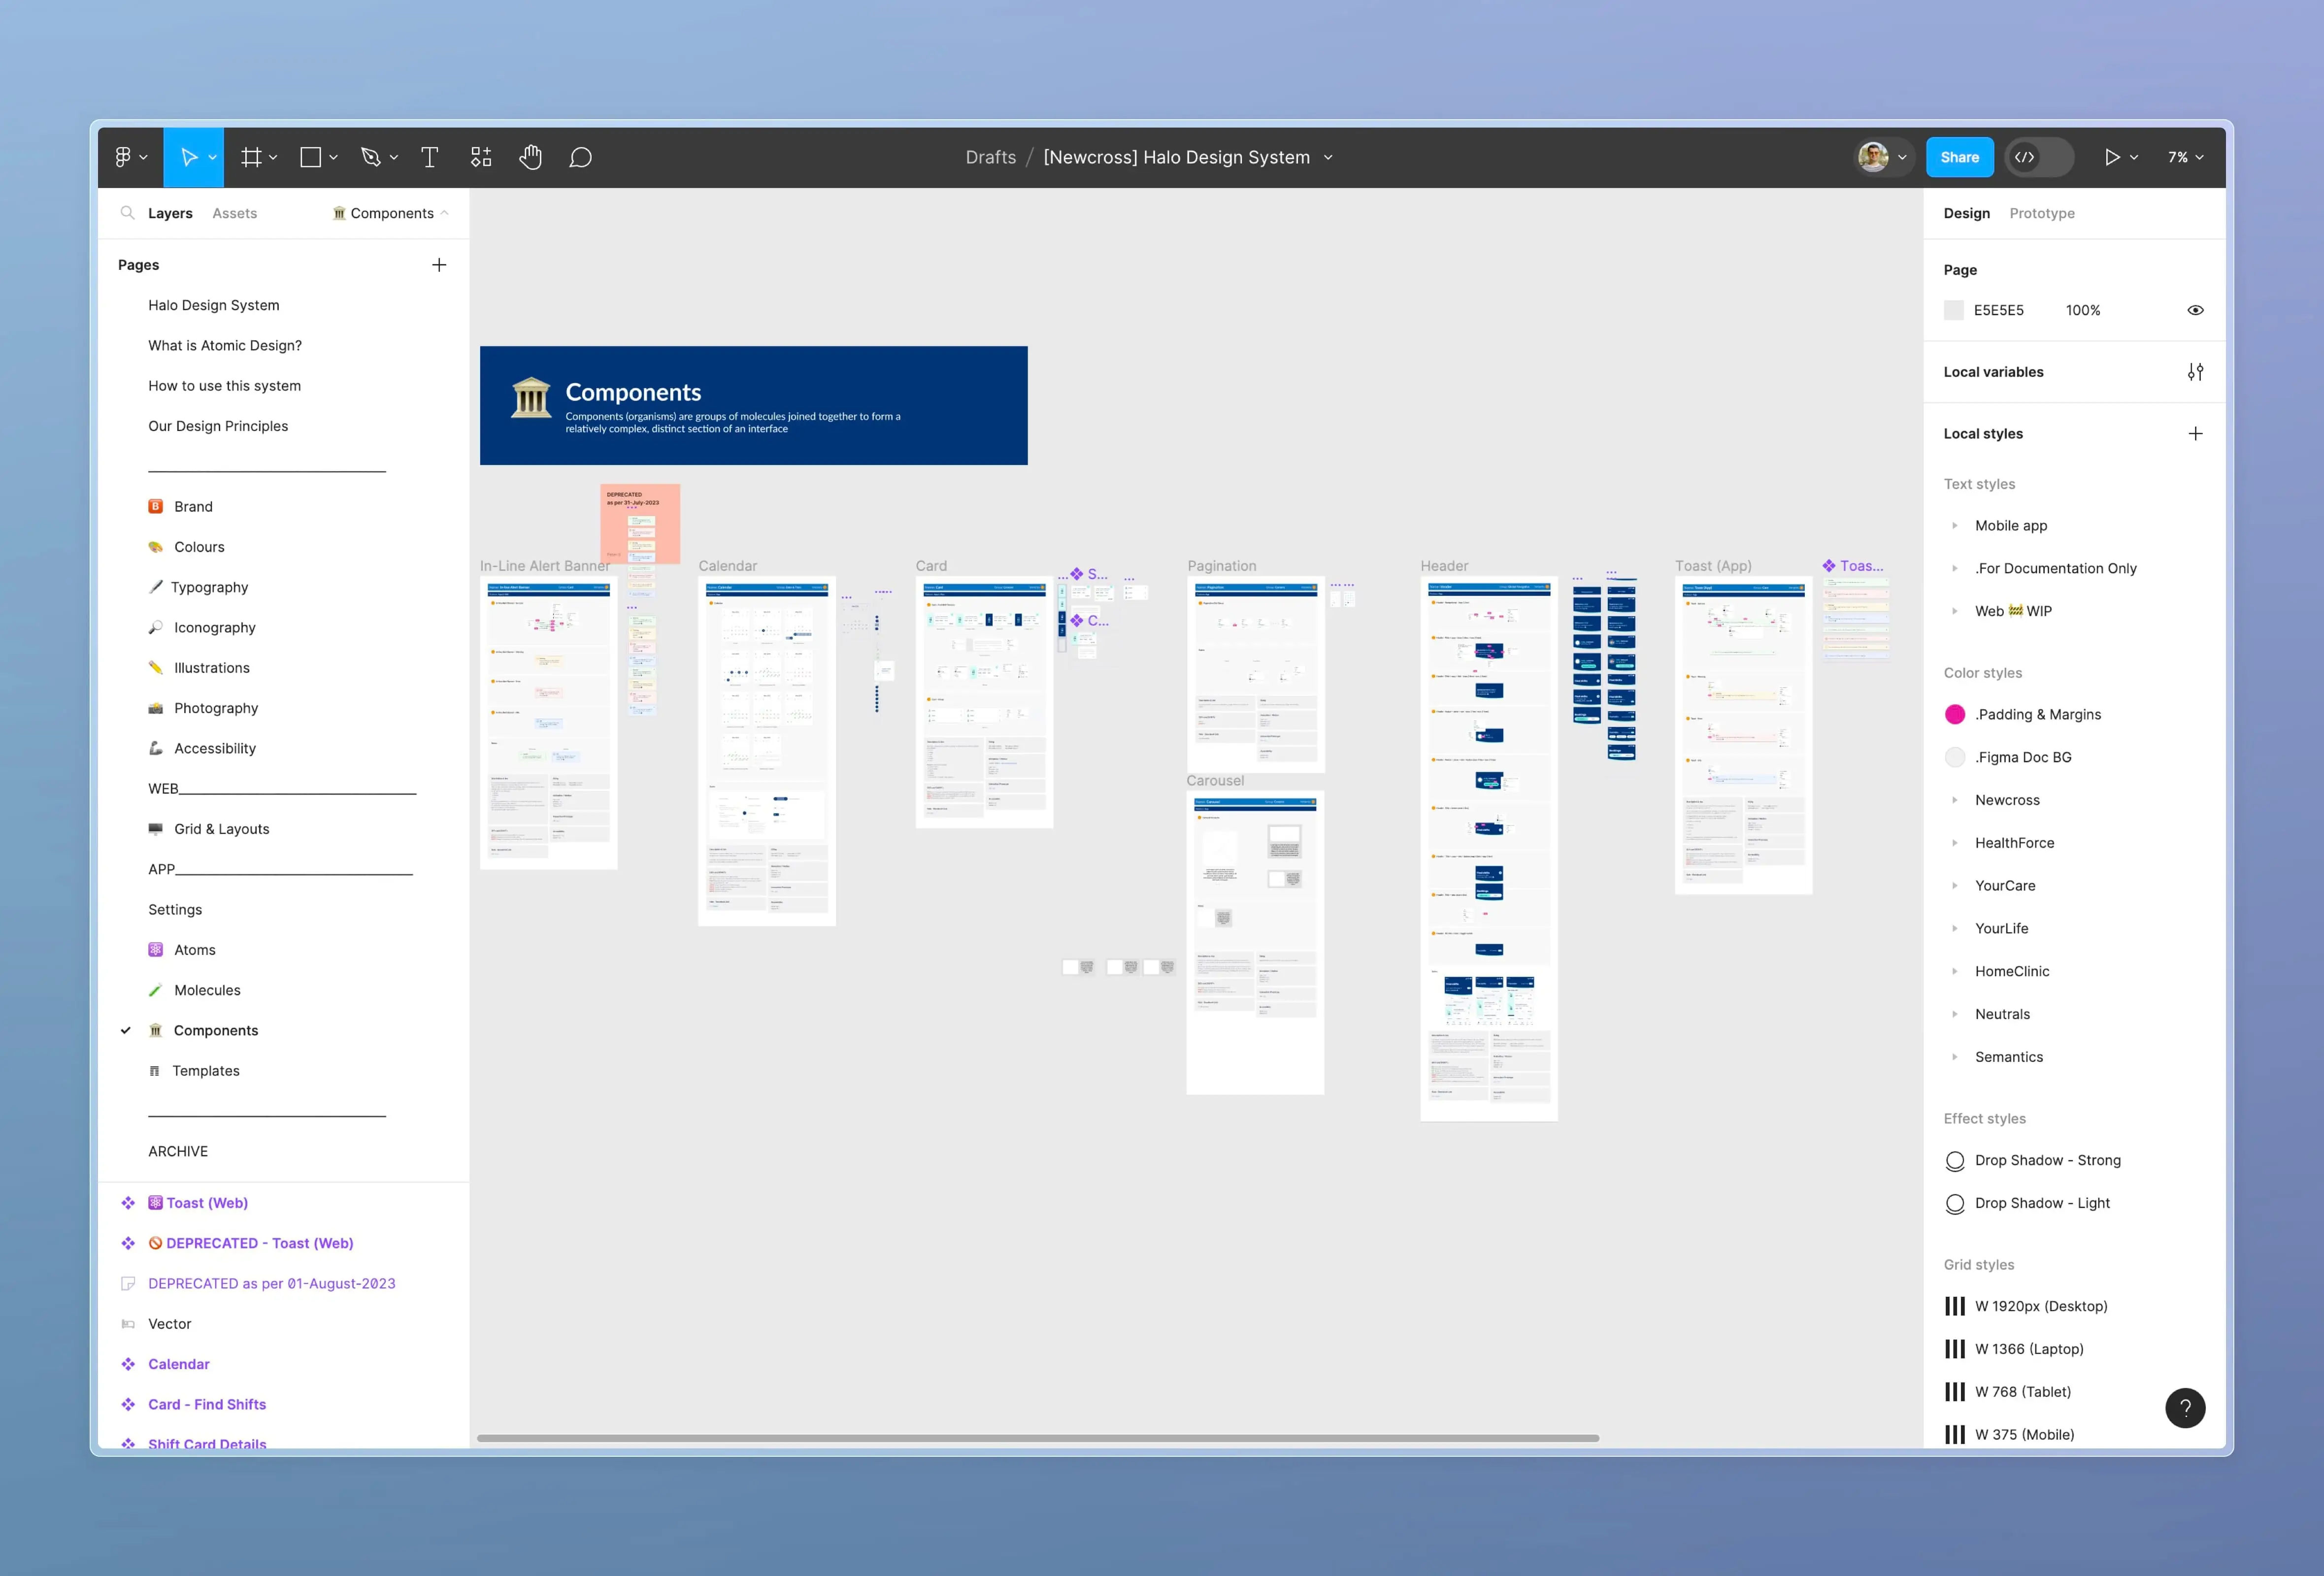Switch to the Assets tab
This screenshot has width=2324, height=1576.
click(x=234, y=213)
